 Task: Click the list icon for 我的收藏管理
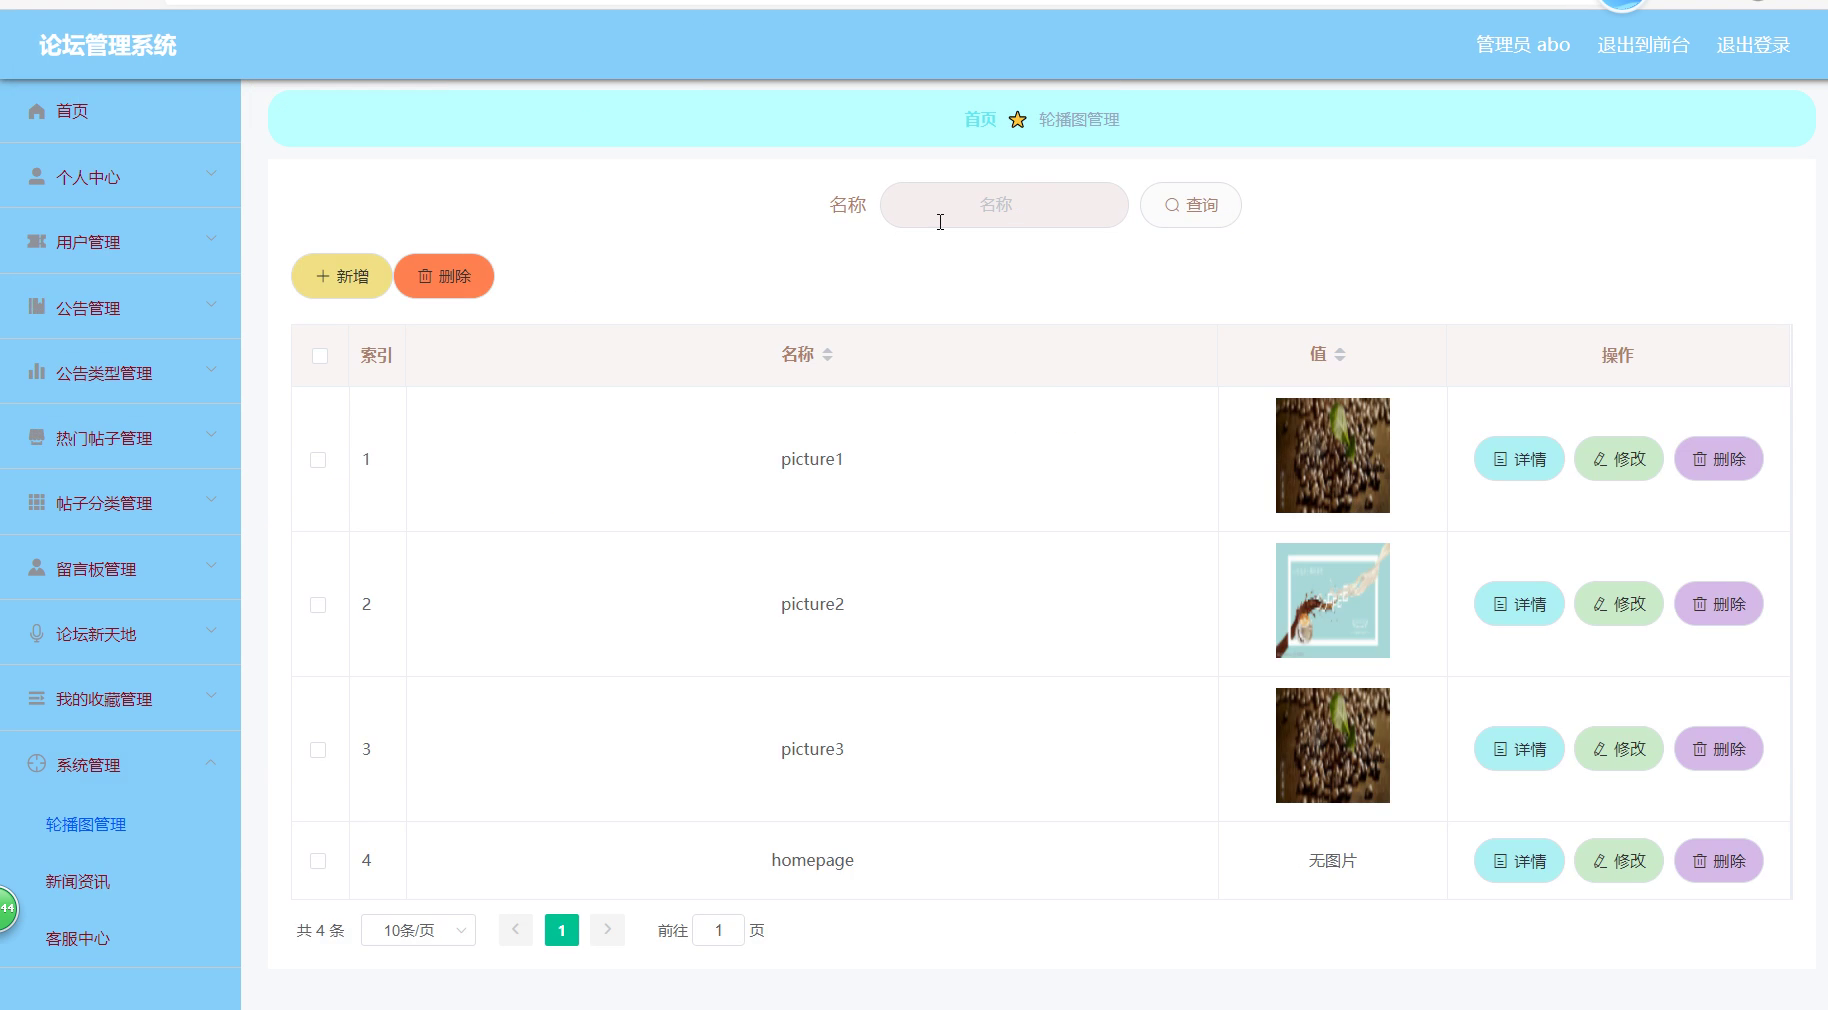37,698
